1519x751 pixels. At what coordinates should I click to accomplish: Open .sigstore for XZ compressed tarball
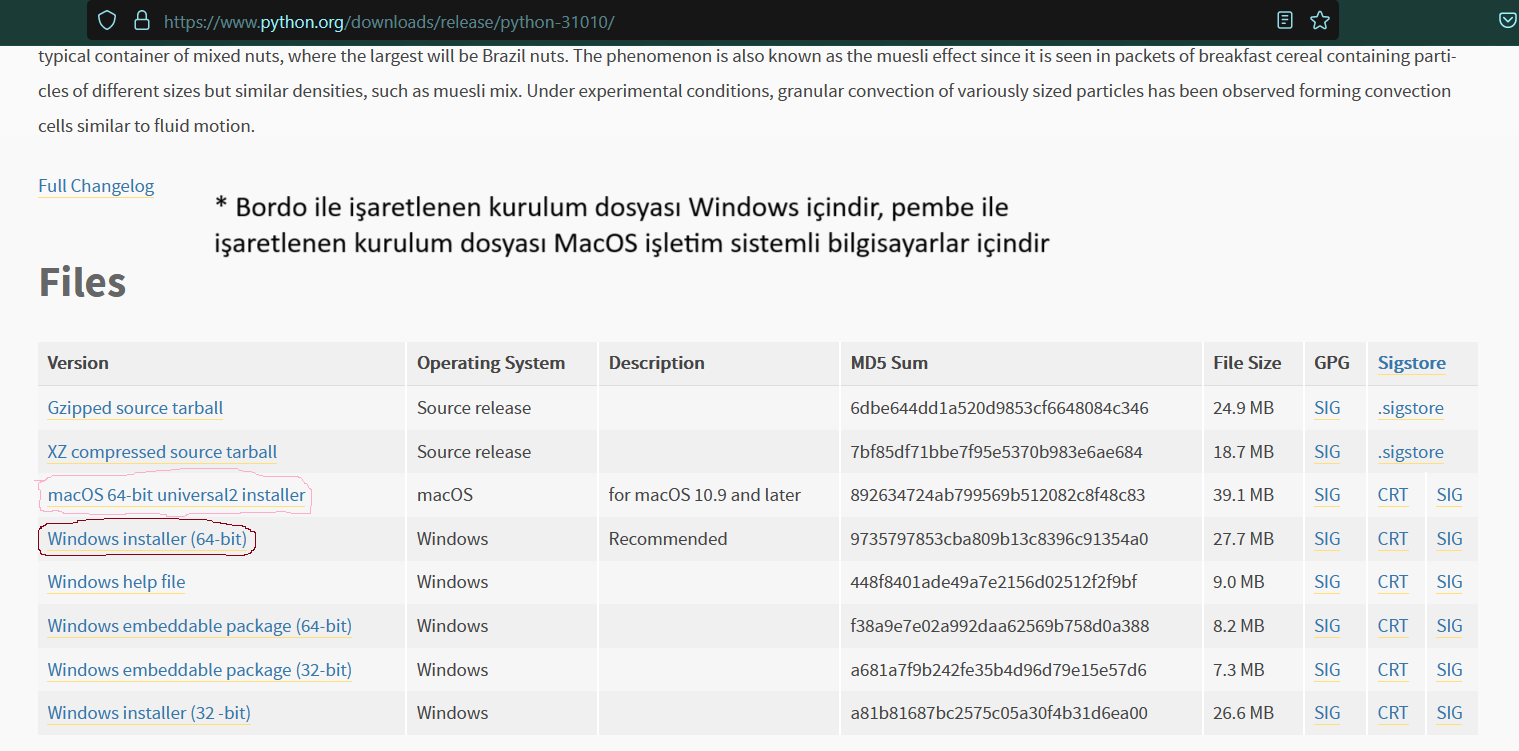(1410, 452)
